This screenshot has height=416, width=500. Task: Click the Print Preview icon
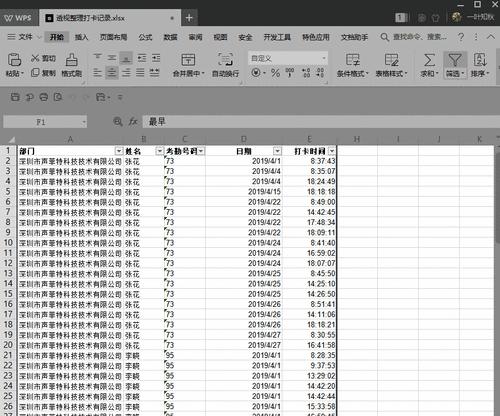click(58, 97)
